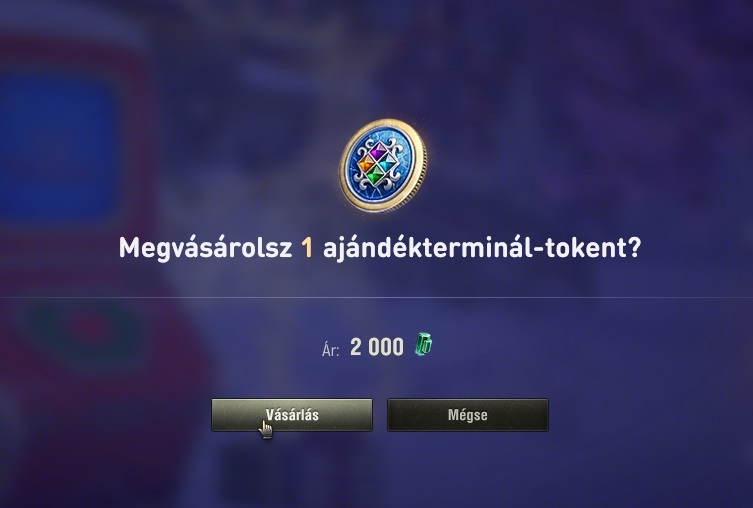Viewport: 753px width, 508px height.
Task: Click the green gem currency icon
Action: [423, 344]
